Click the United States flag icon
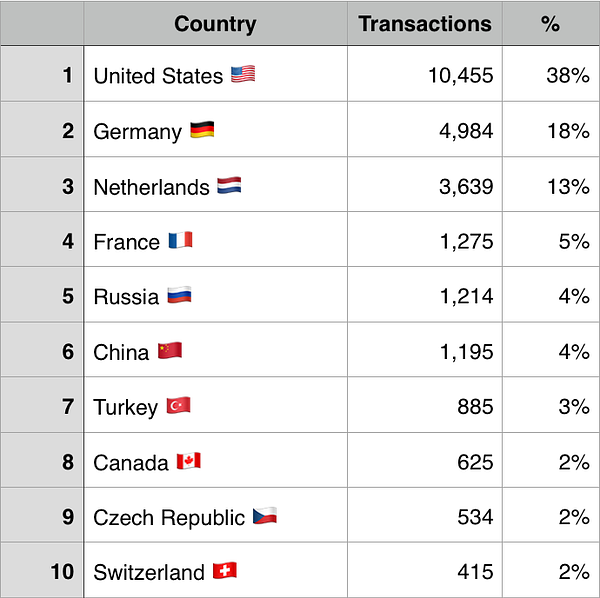Image resolution: width=600 pixels, height=598 pixels. 243,75
